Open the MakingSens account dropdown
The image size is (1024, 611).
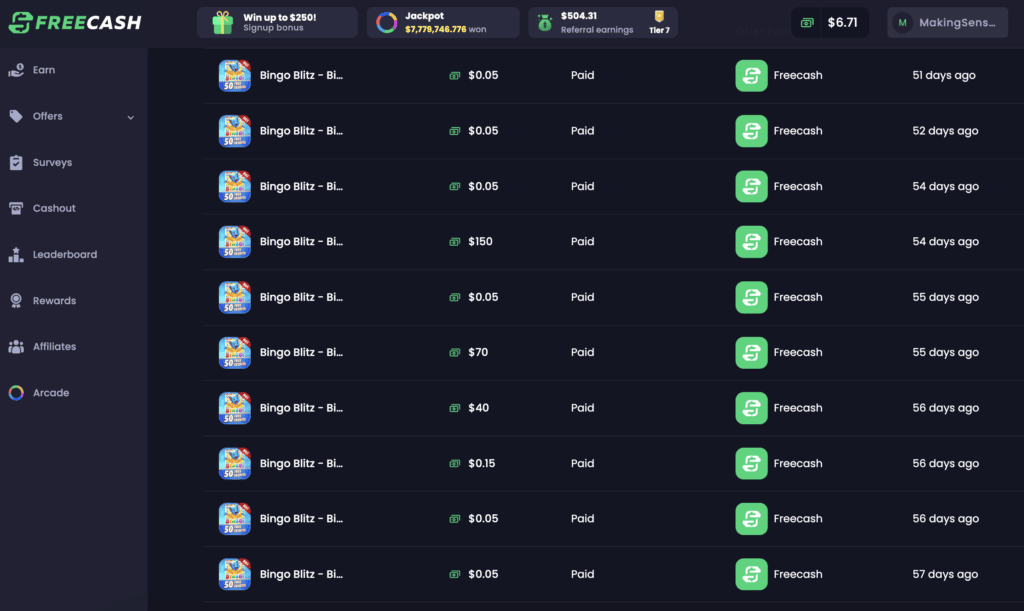947,21
